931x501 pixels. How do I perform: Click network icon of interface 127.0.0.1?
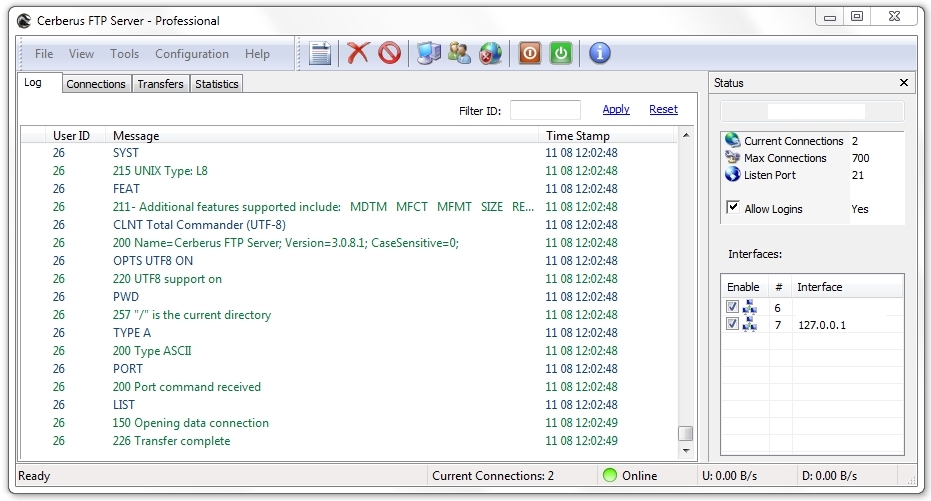point(750,324)
